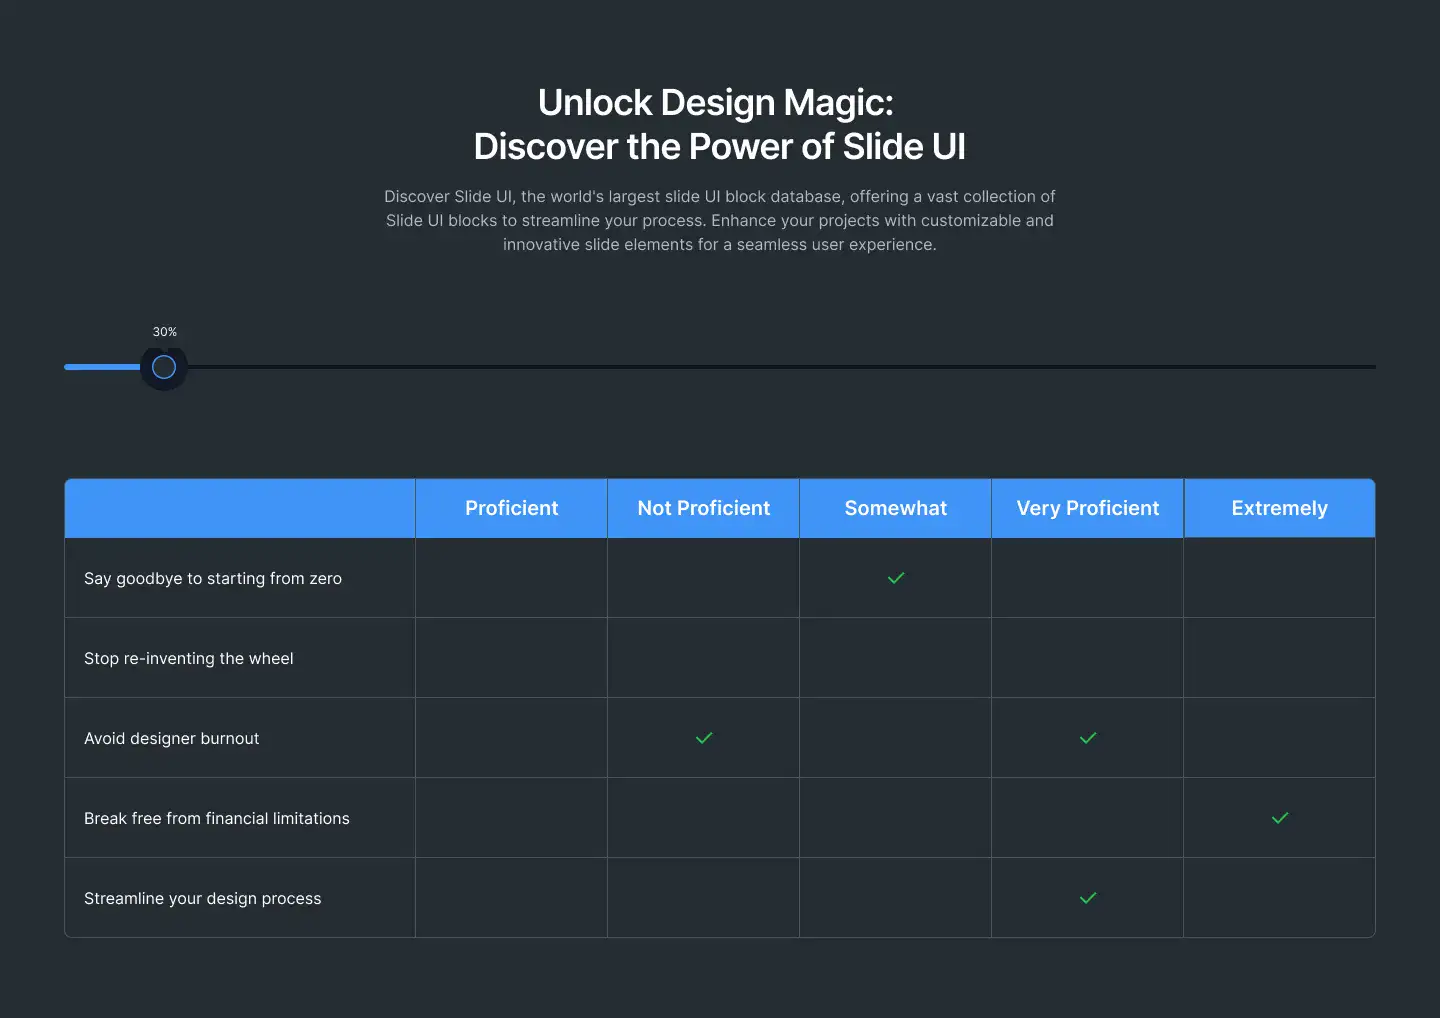Click the Very Proficient checkmark for Streamline row

[x=1088, y=898]
